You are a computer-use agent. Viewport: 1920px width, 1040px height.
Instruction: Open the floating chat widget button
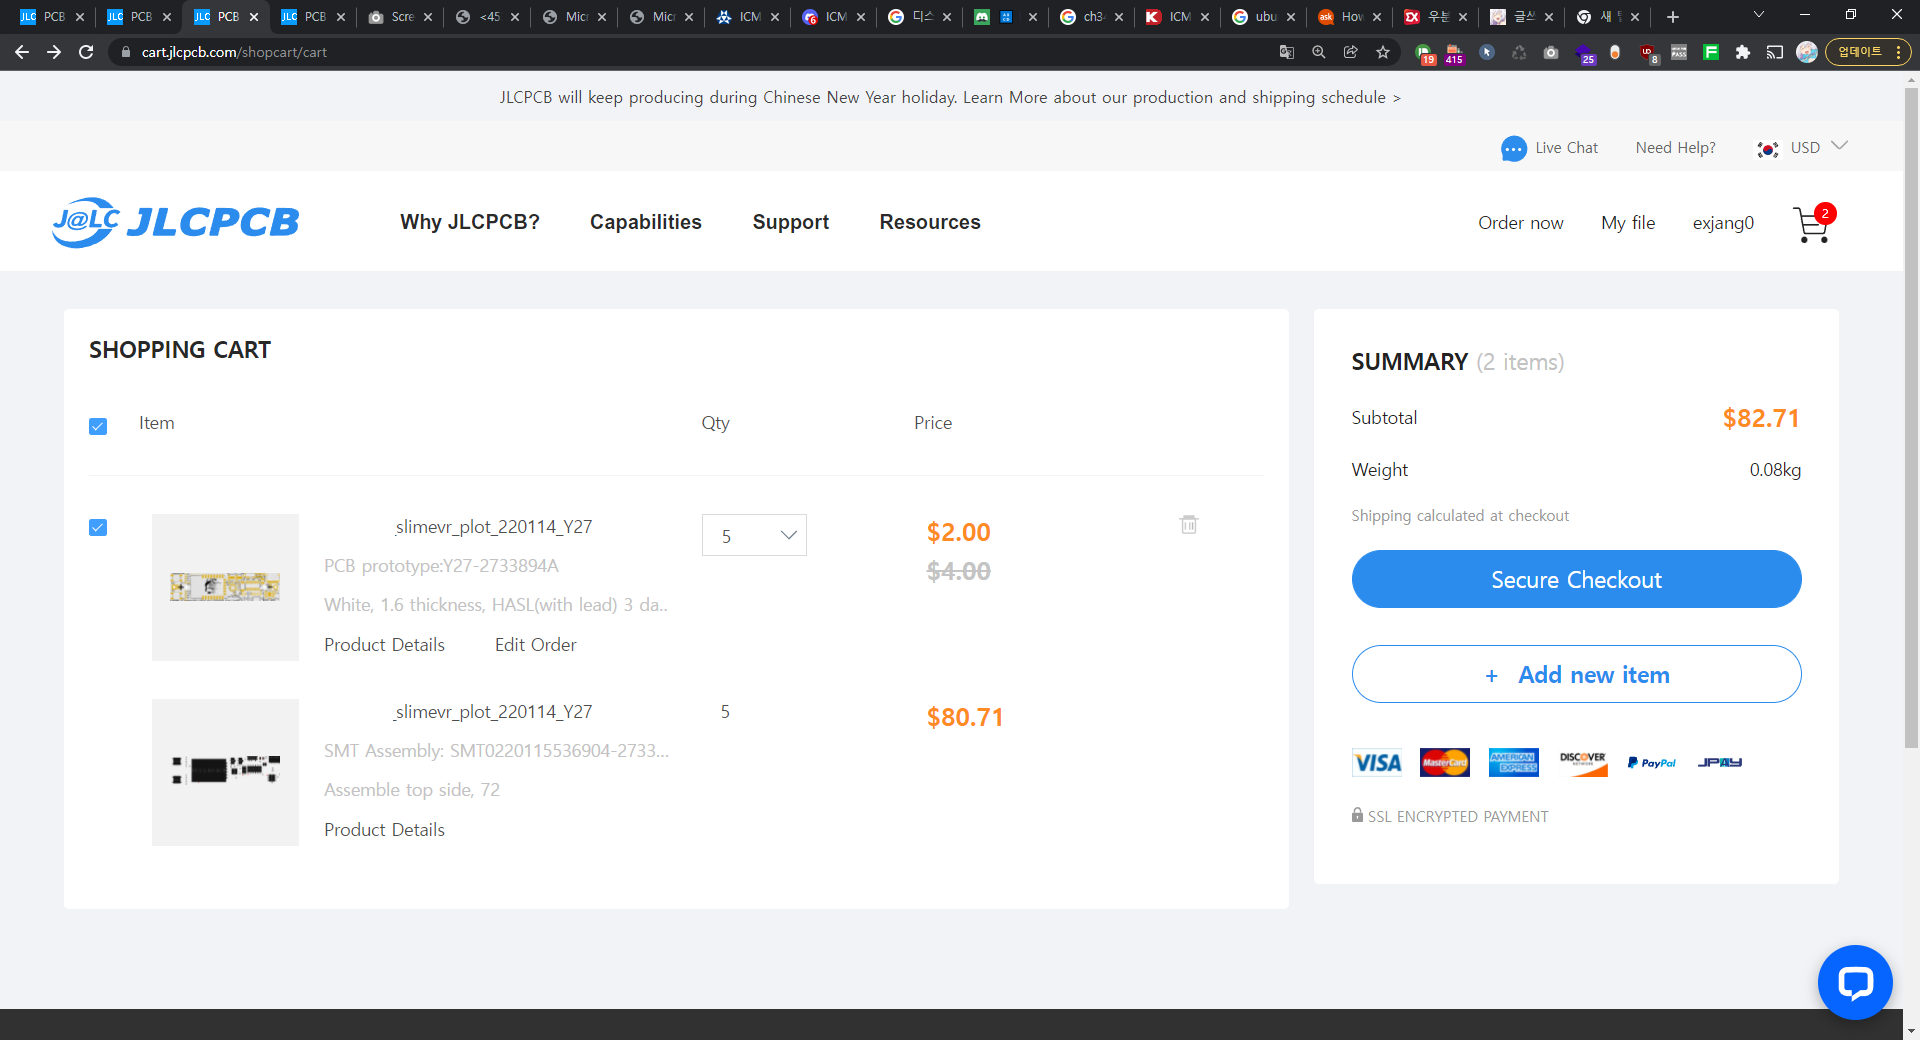click(x=1855, y=982)
